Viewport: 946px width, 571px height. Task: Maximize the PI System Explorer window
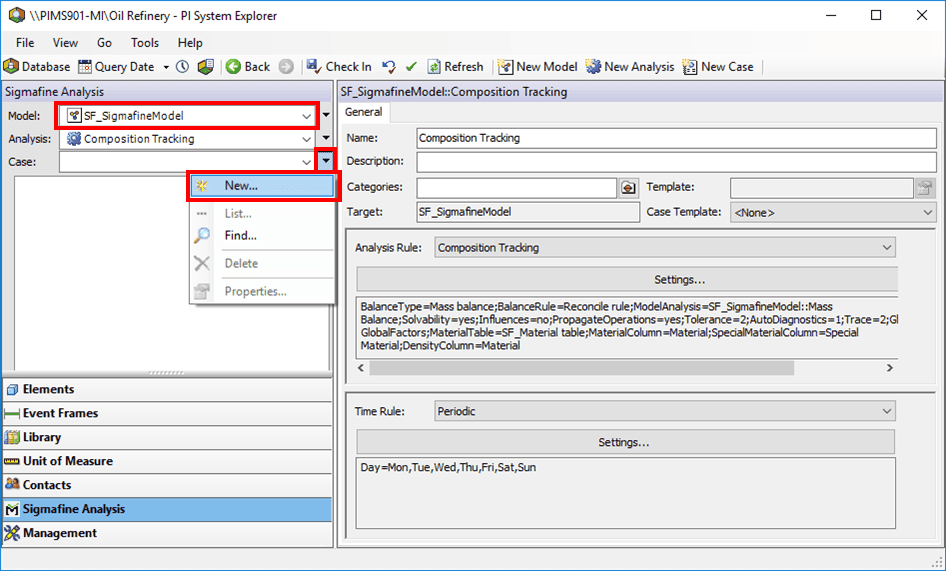[x=876, y=16]
